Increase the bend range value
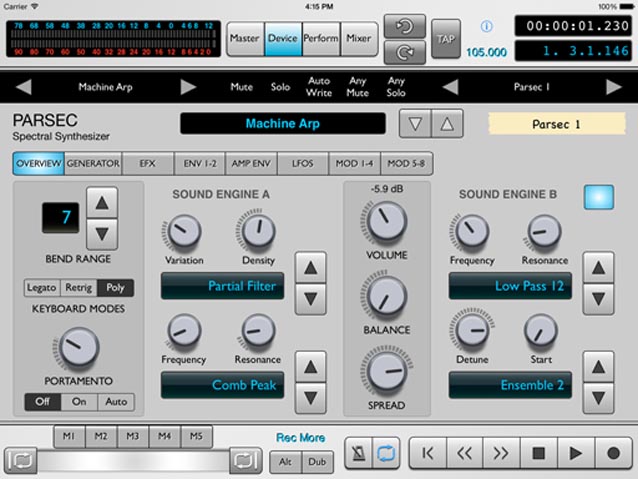The height and width of the screenshot is (479, 638). click(x=102, y=203)
